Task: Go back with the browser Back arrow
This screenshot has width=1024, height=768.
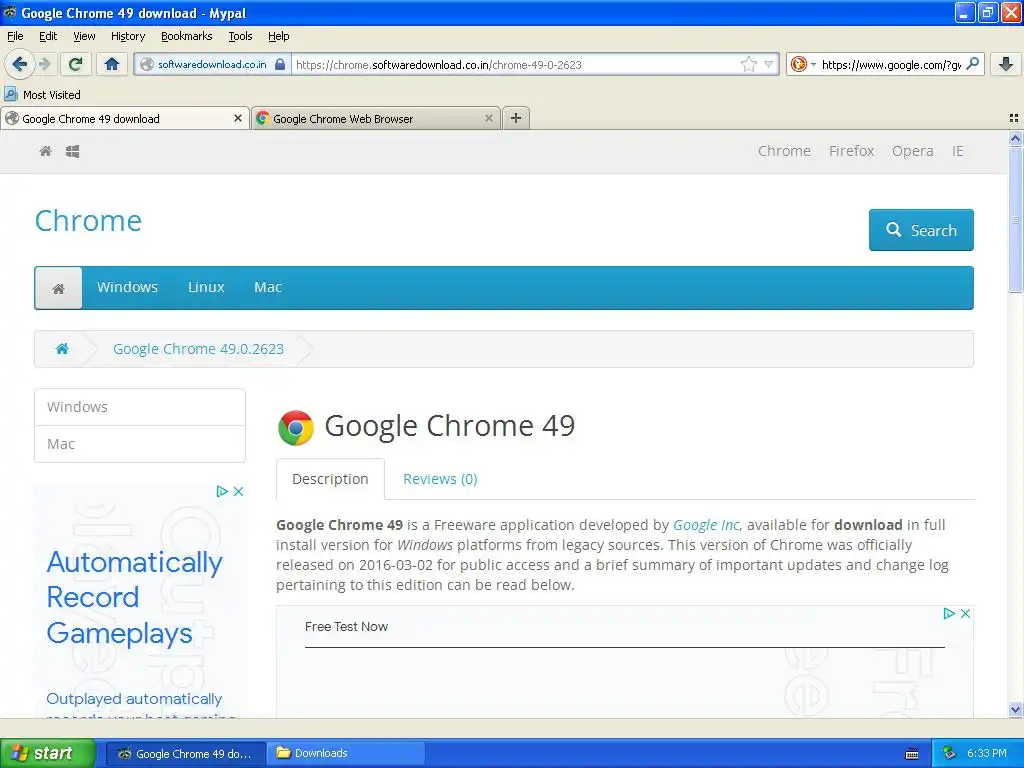Action: coord(19,64)
